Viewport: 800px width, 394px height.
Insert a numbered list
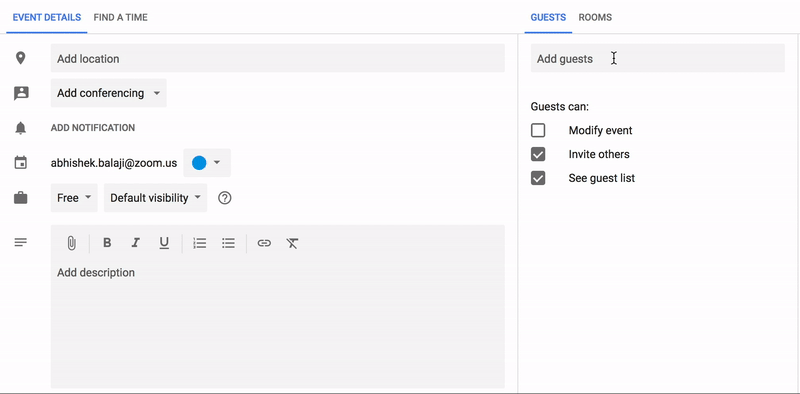[199, 243]
